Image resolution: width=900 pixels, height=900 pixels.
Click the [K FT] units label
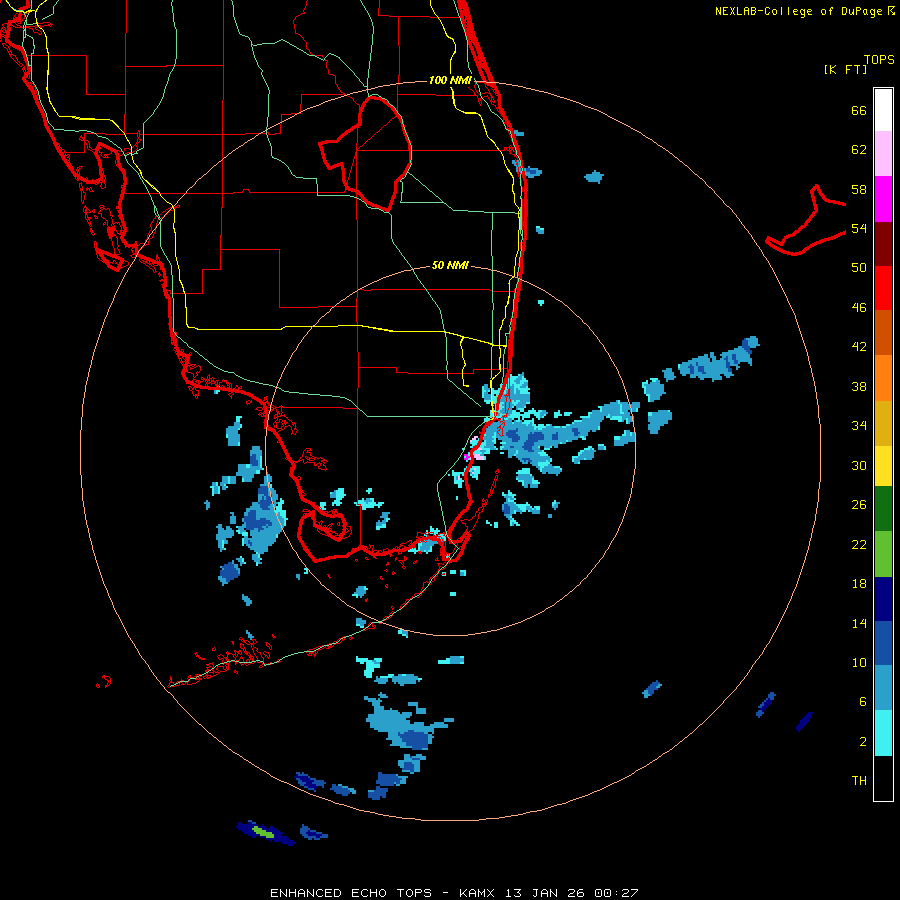point(846,69)
